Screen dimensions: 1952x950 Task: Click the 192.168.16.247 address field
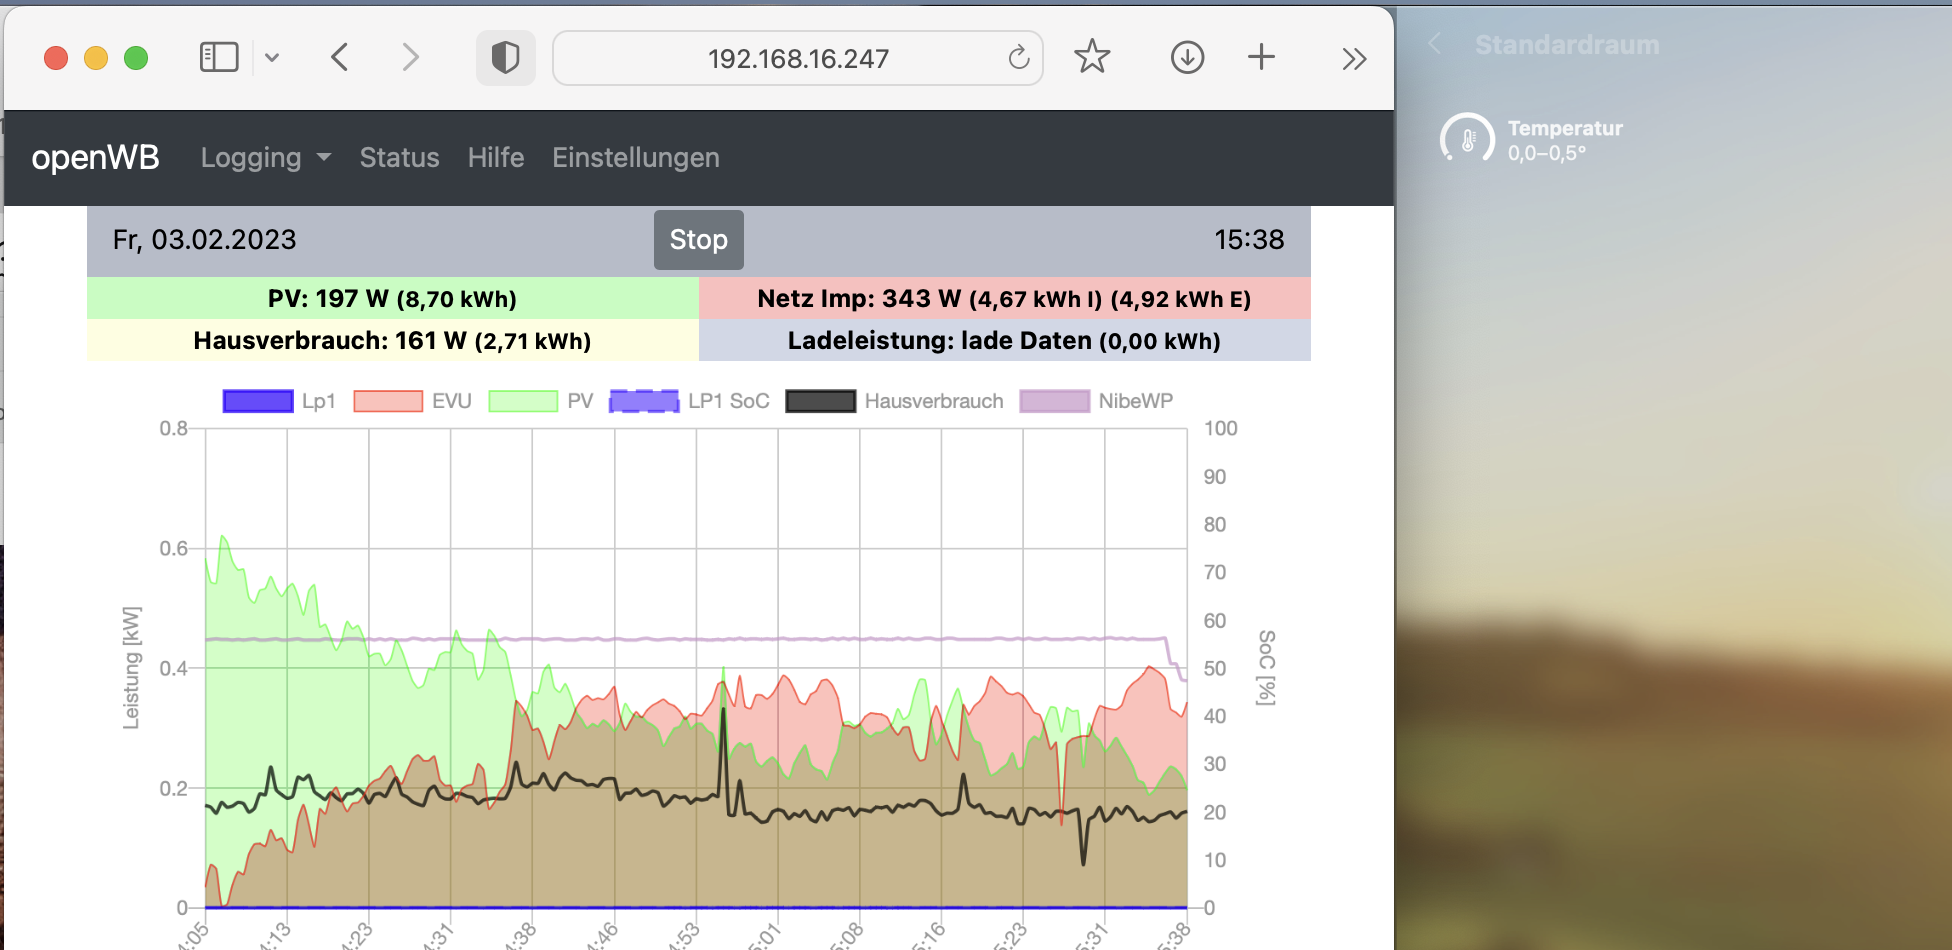pos(797,59)
